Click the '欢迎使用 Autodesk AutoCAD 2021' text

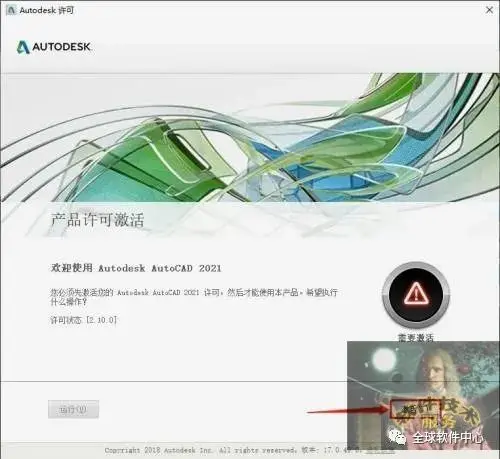point(136,268)
